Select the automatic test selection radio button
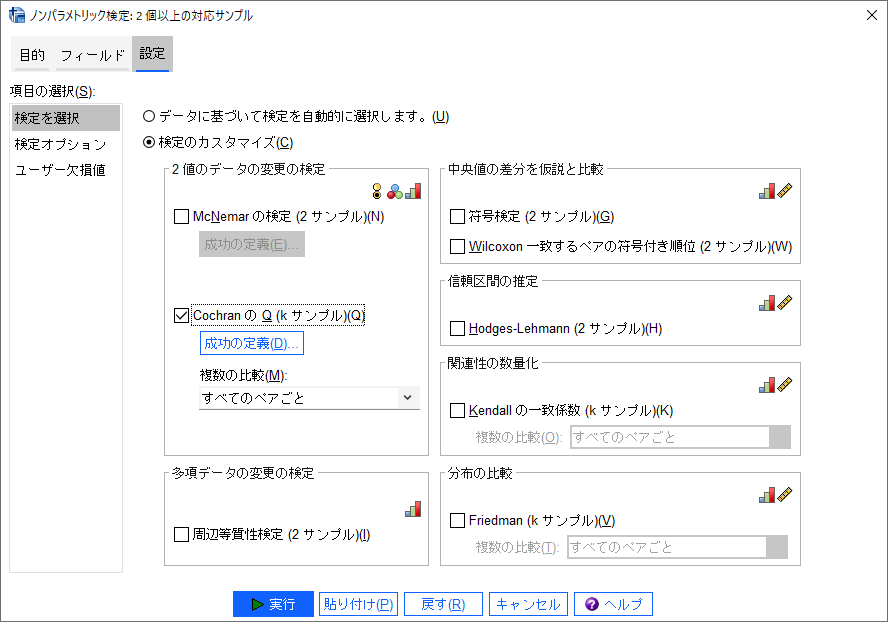The height and width of the screenshot is (622, 888). (149, 116)
